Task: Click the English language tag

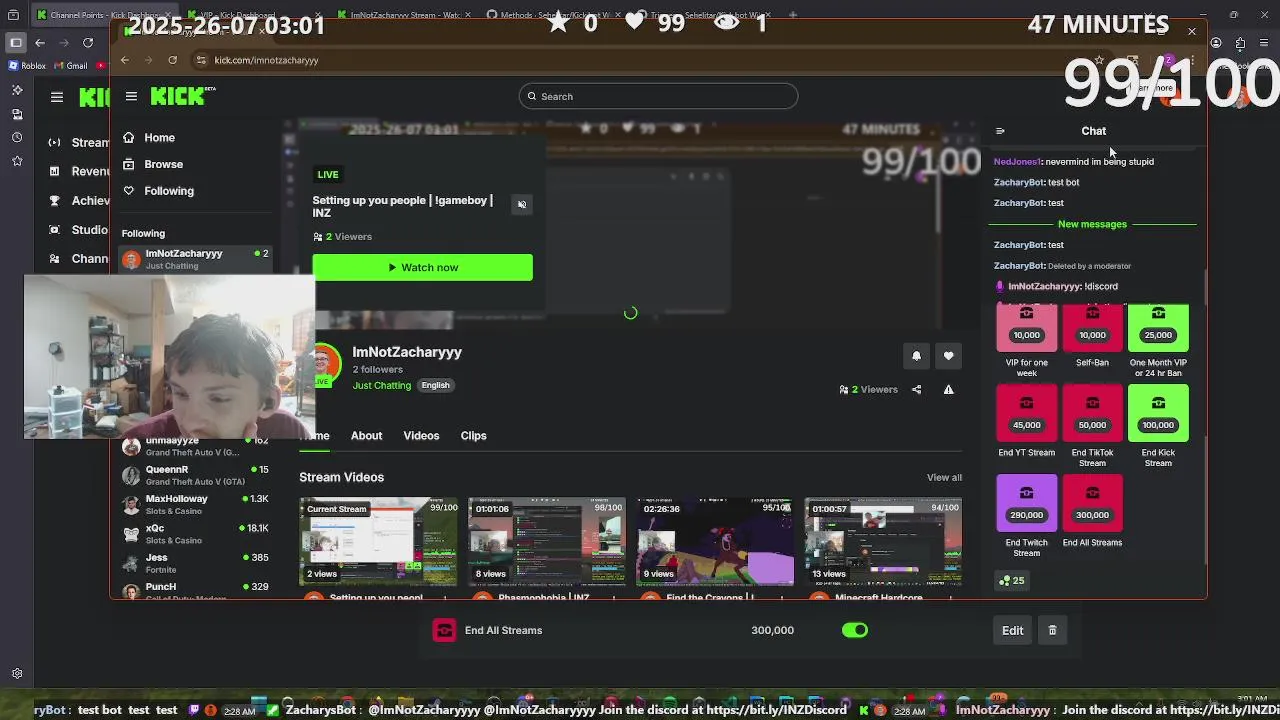Action: pos(435,385)
